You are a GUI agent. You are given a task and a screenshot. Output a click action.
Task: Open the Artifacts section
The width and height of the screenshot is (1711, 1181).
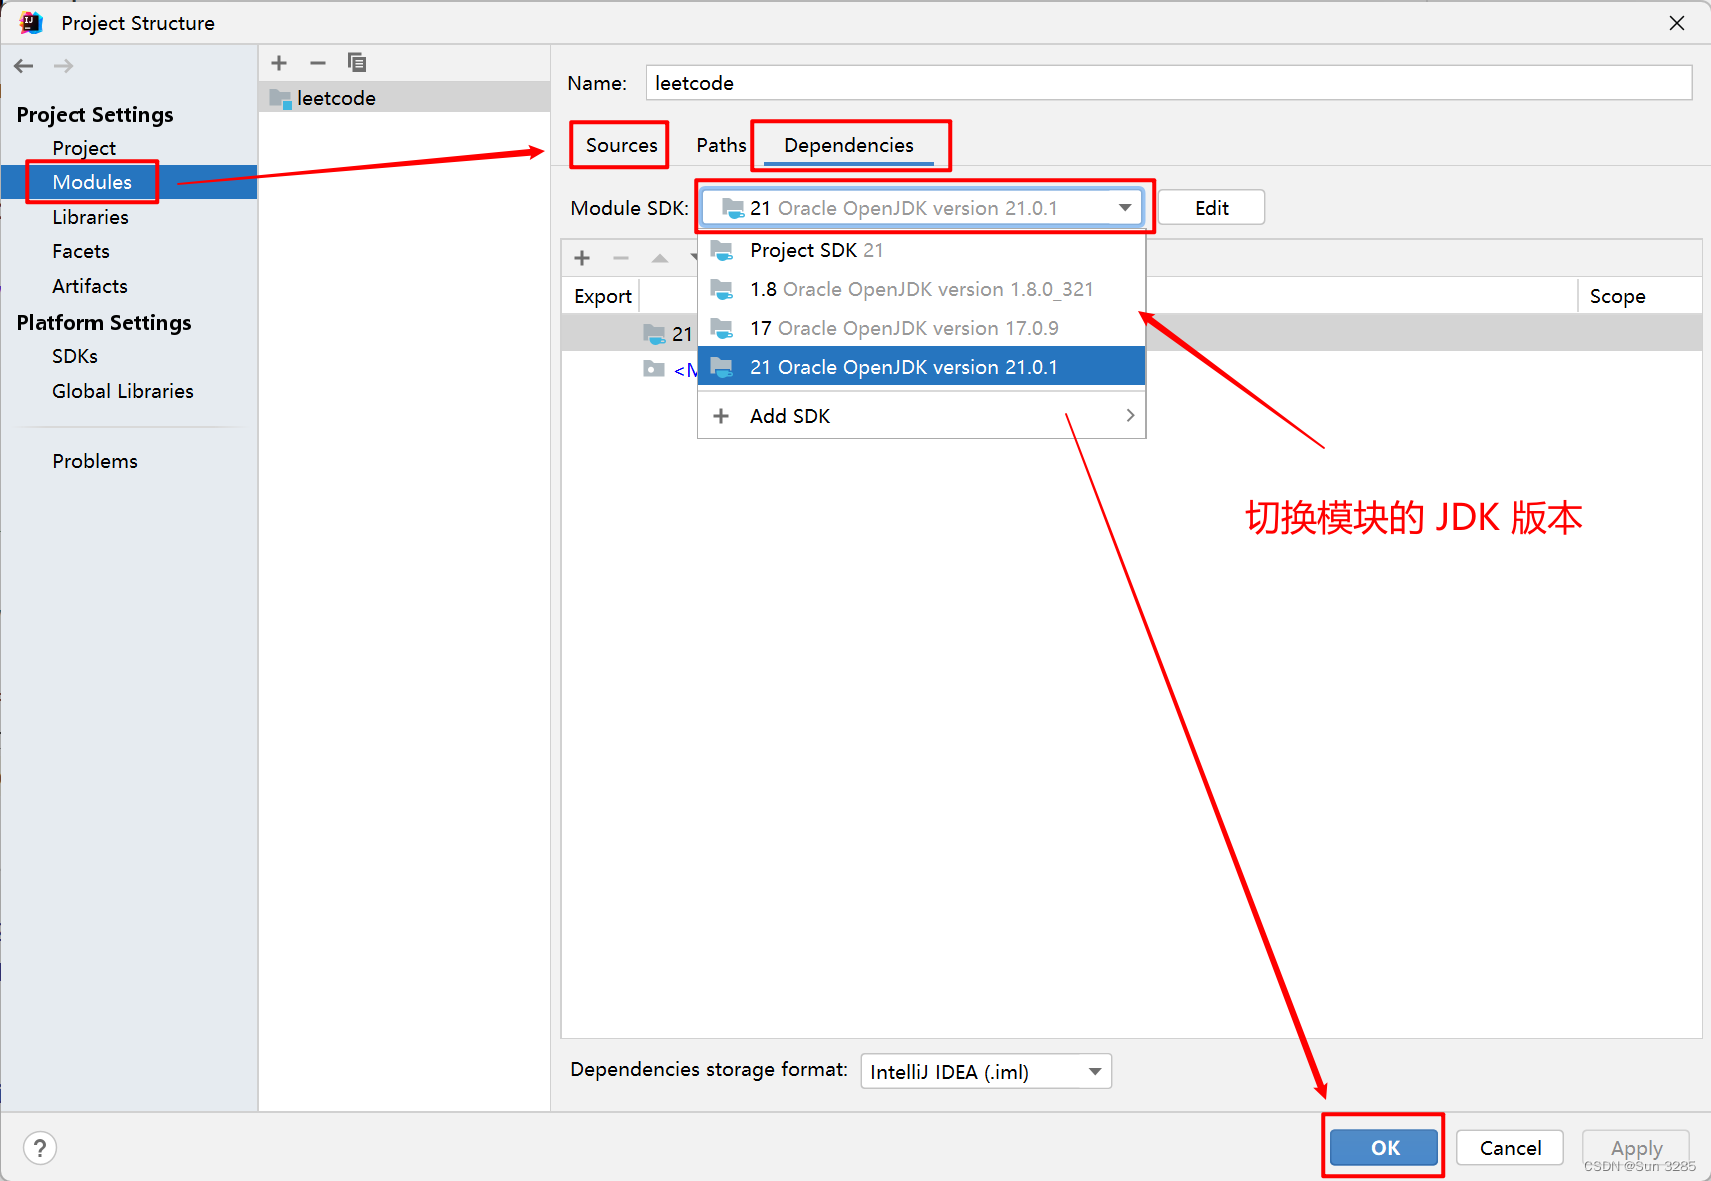pyautogui.click(x=90, y=286)
